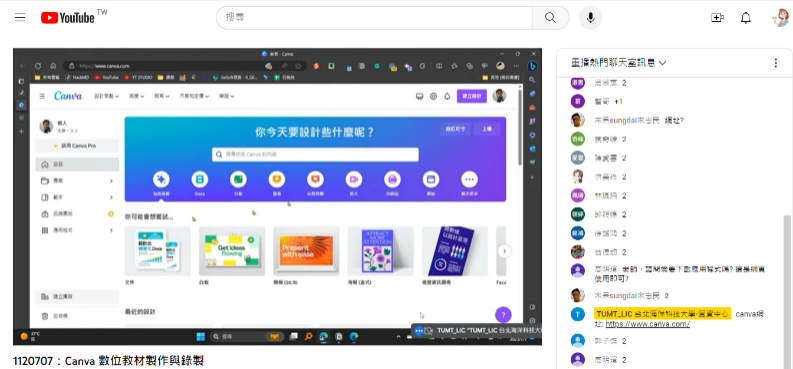Image resolution: width=793 pixels, height=369 pixels.
Task: Click the 'upload' button in Canva banner
Action: click(x=487, y=129)
